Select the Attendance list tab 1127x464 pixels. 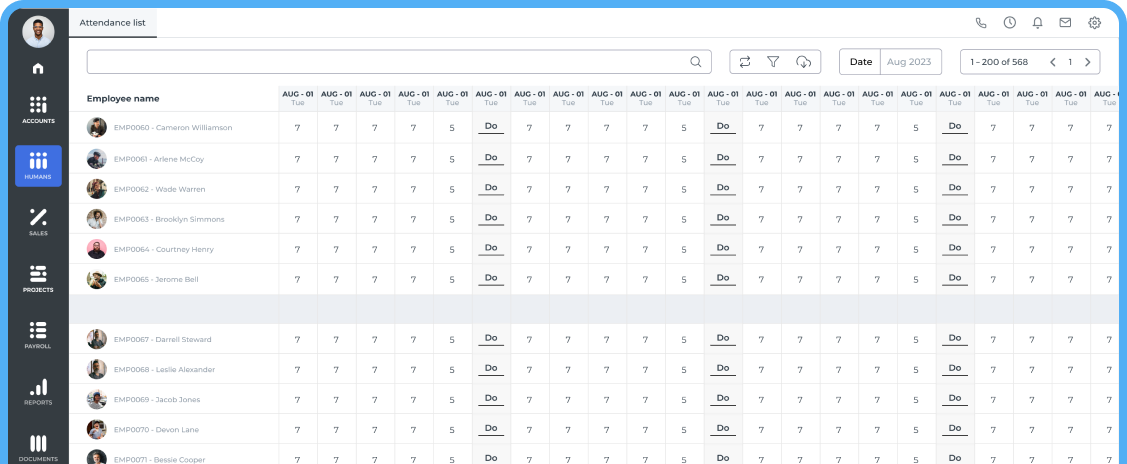(x=112, y=21)
